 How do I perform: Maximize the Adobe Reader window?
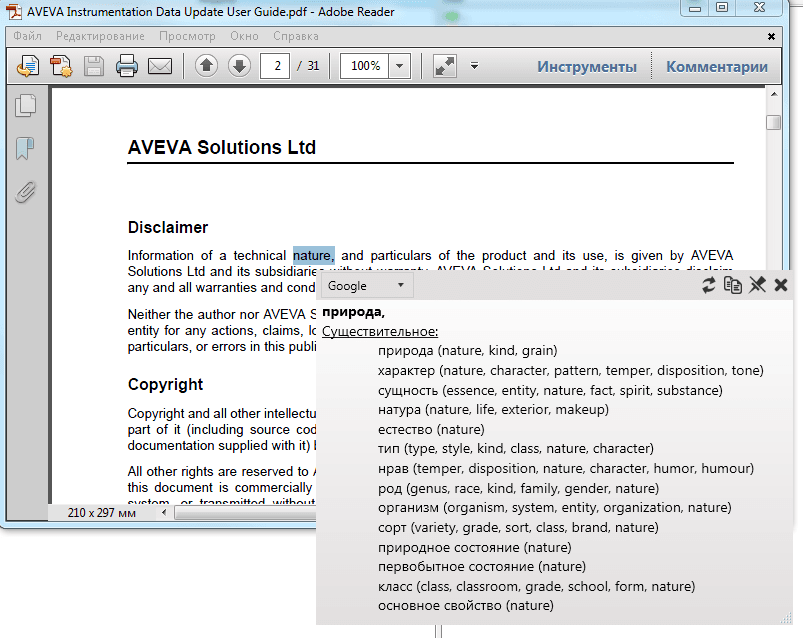(x=722, y=8)
